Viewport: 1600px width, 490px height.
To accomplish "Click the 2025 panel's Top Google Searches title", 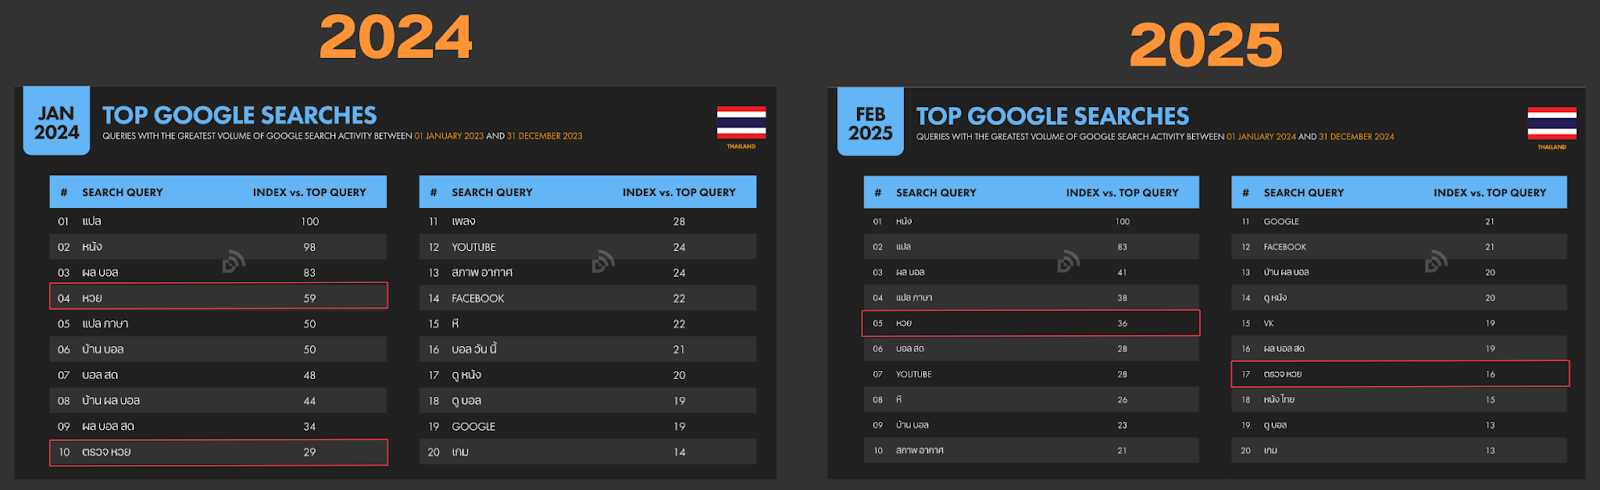I will [1053, 117].
